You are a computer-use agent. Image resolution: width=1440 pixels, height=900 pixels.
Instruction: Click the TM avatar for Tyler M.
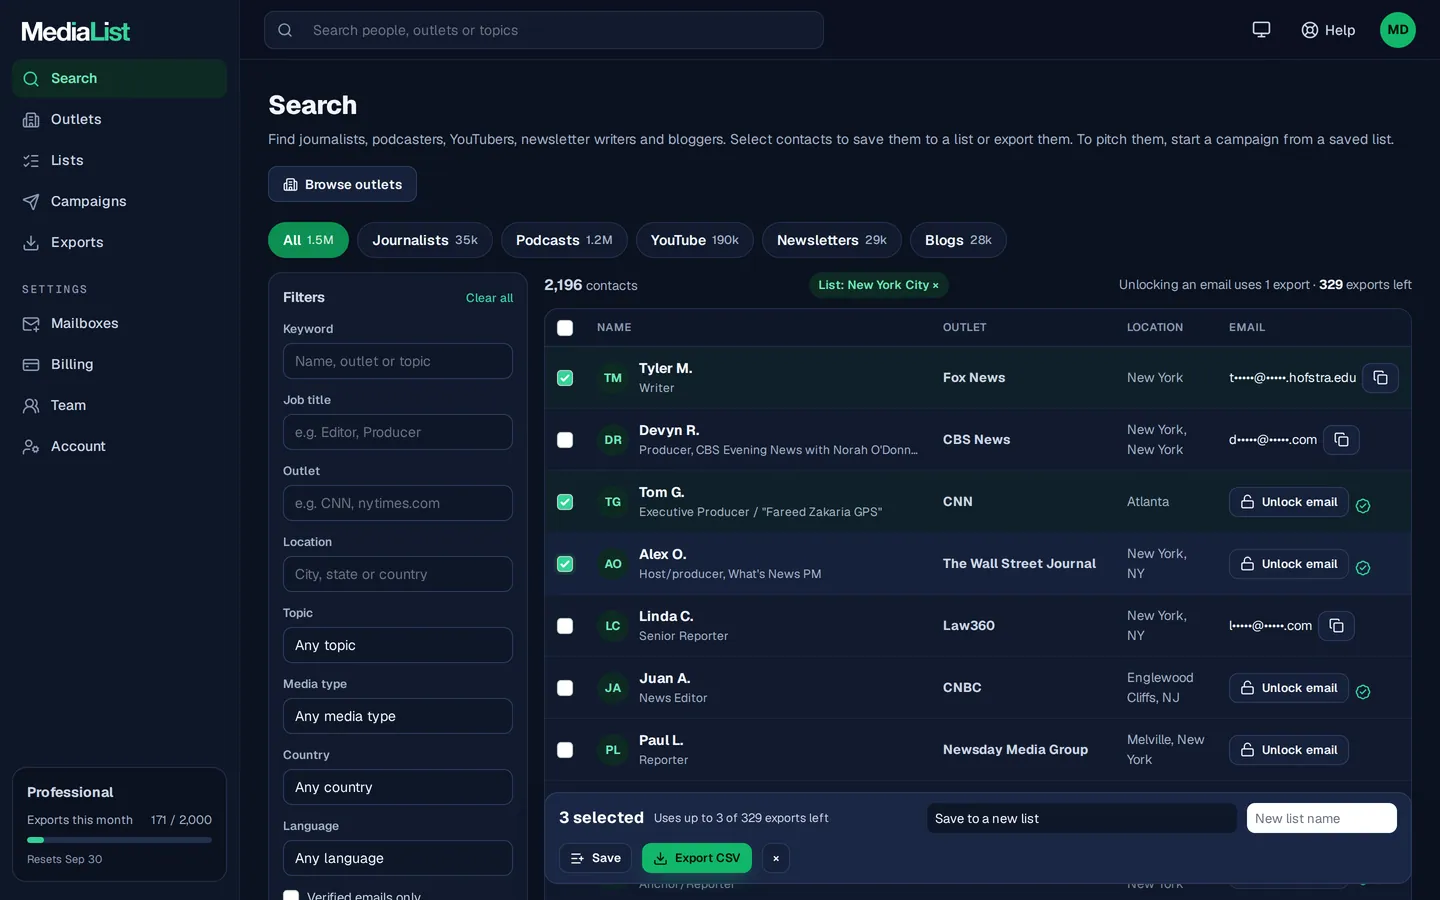pyautogui.click(x=613, y=378)
